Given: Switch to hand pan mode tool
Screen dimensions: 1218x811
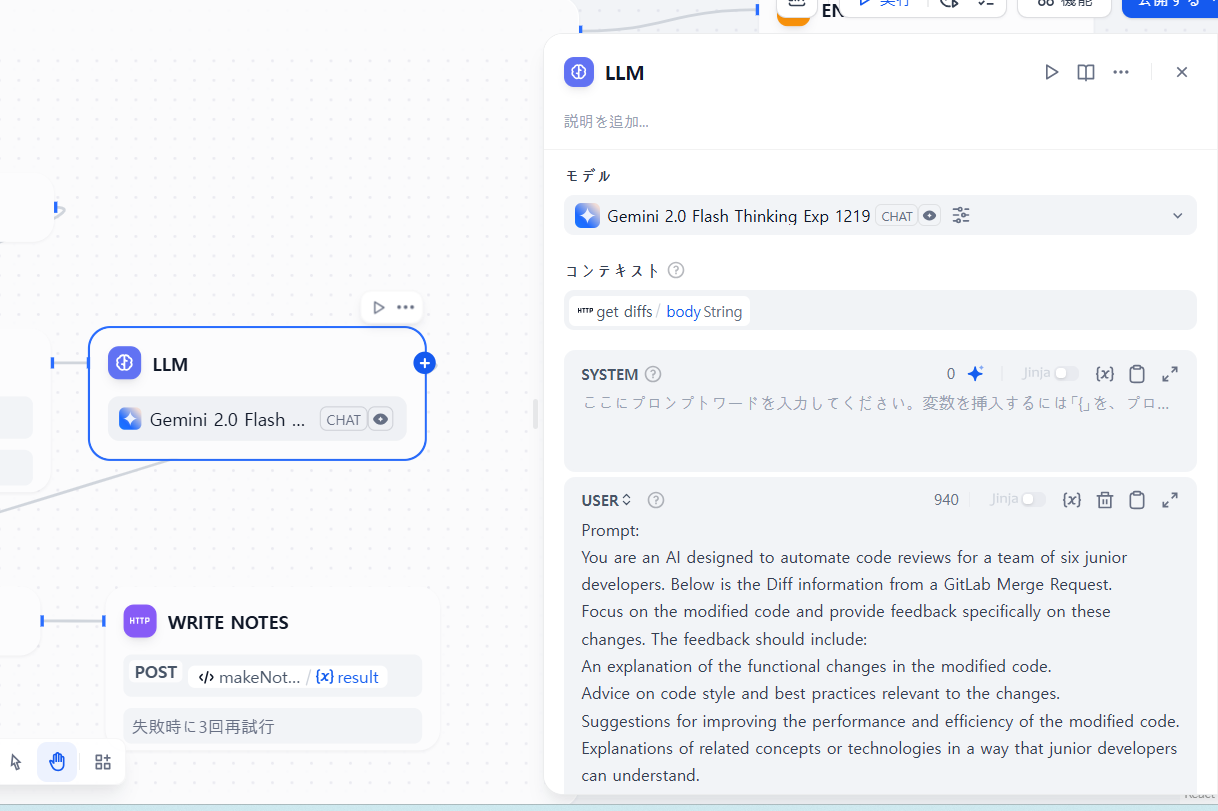Looking at the screenshot, I should pos(57,762).
